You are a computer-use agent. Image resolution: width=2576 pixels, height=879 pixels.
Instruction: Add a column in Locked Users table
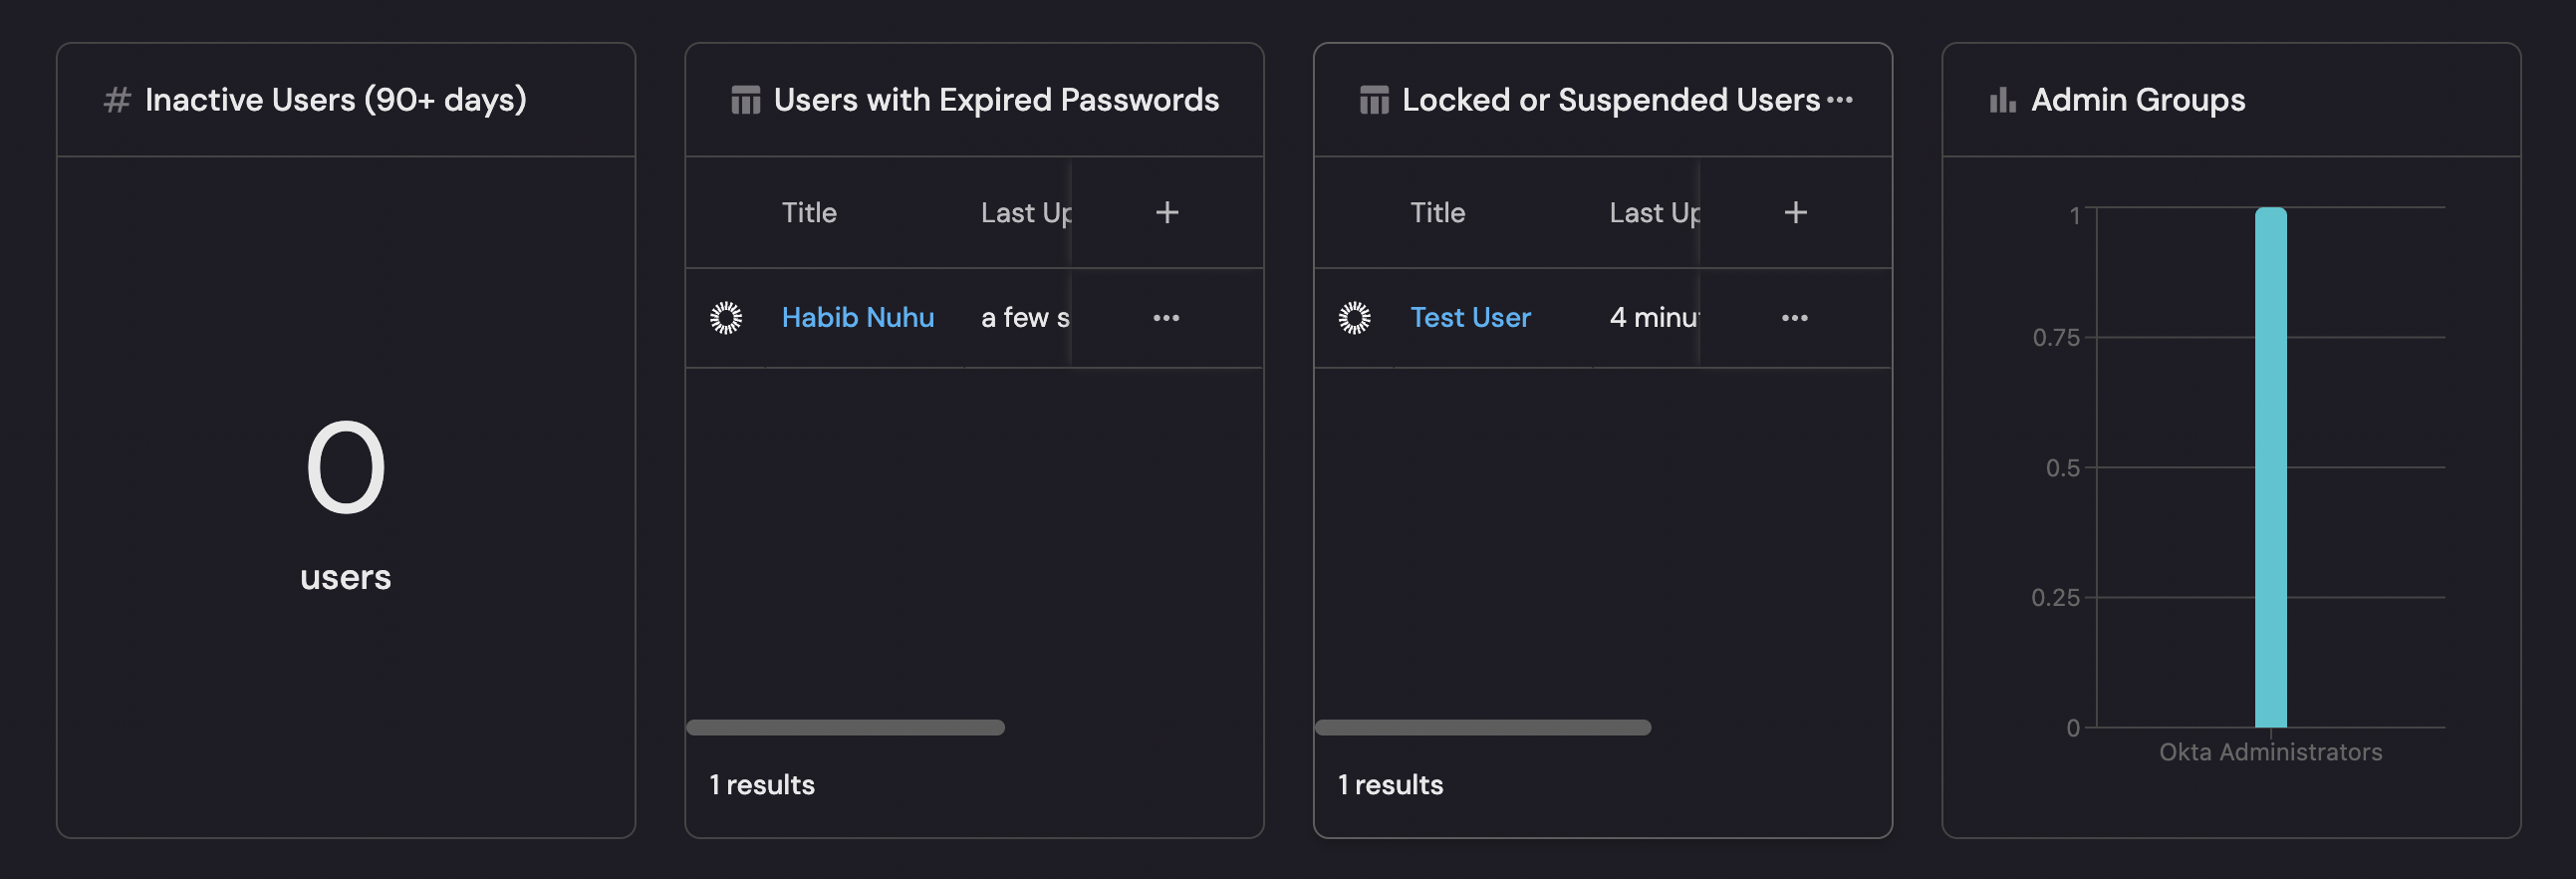(x=1795, y=212)
